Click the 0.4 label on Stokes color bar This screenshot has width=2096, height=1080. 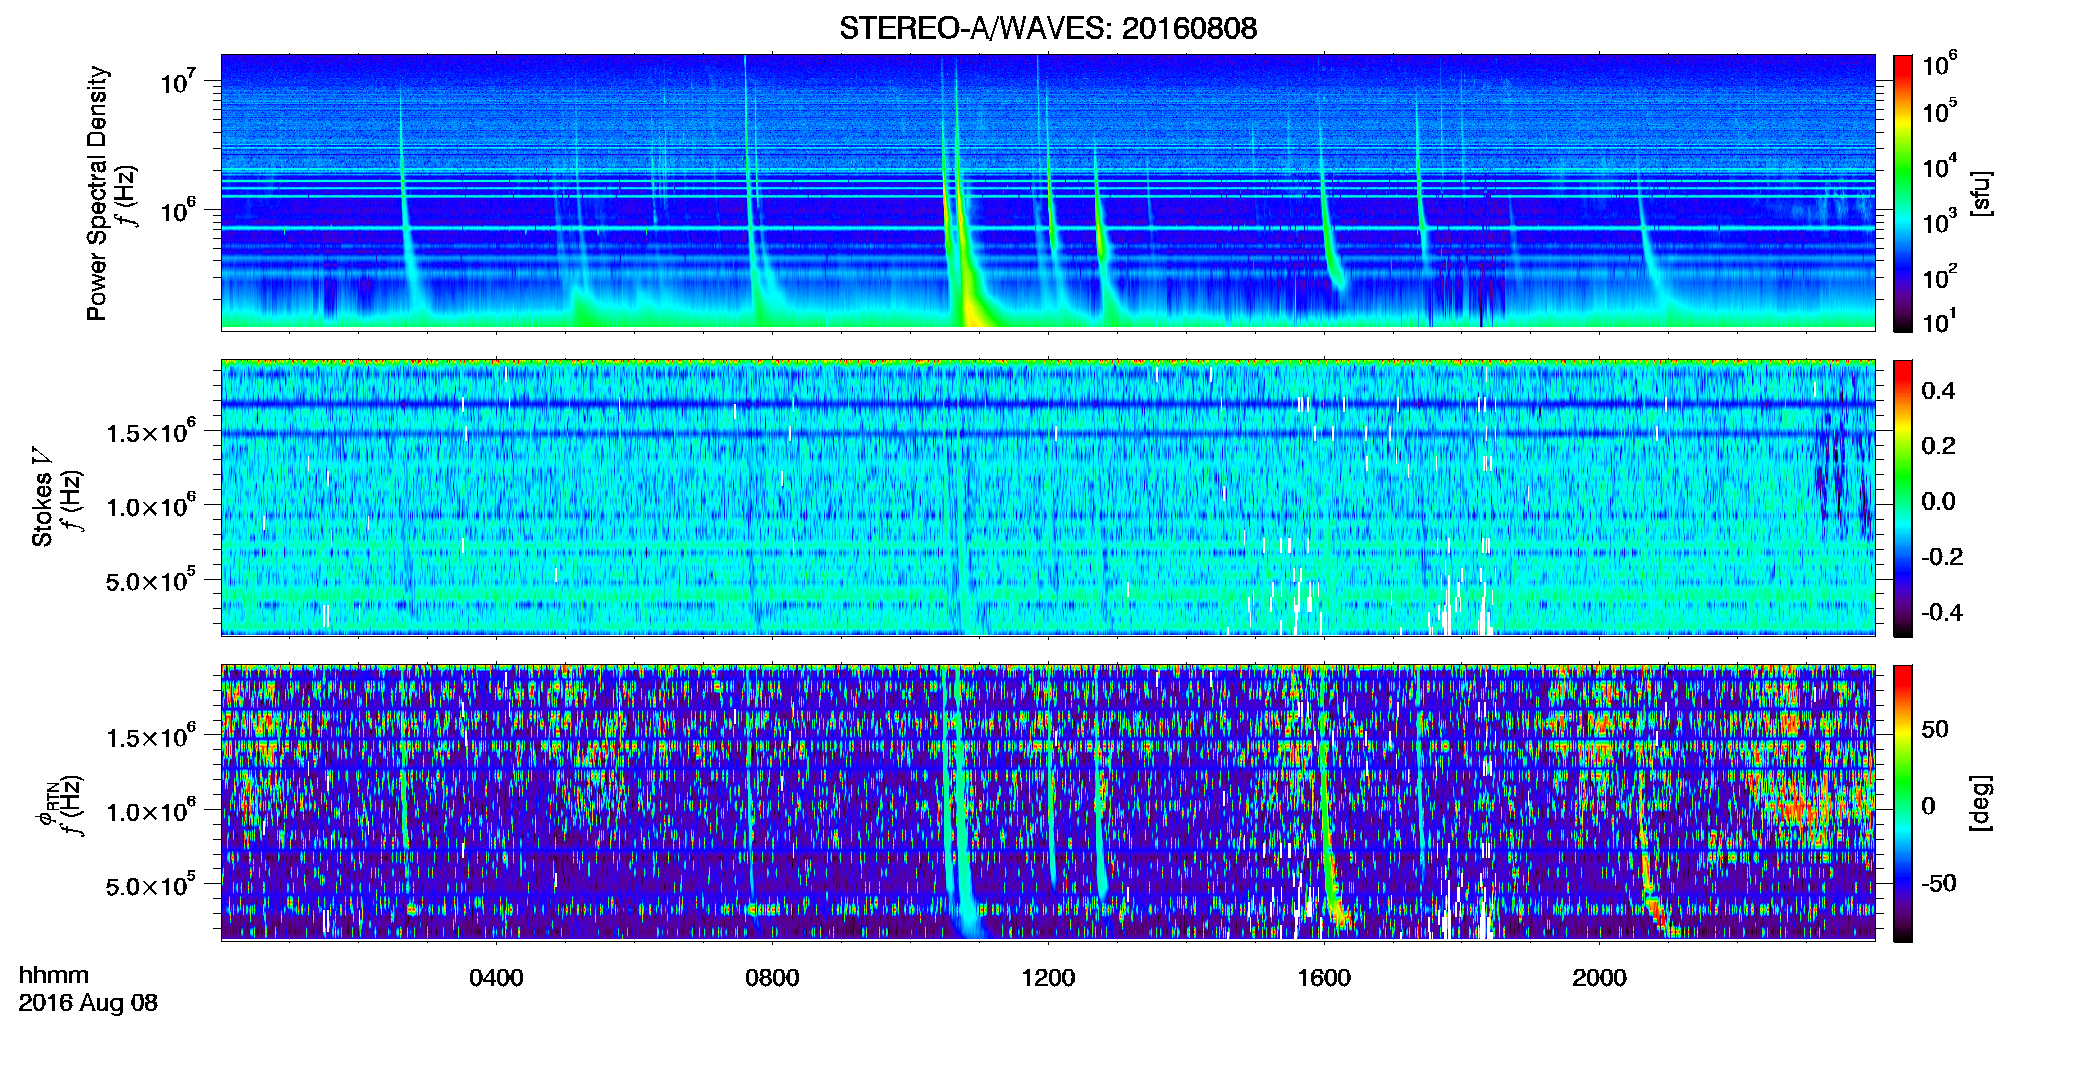pyautogui.click(x=1938, y=391)
